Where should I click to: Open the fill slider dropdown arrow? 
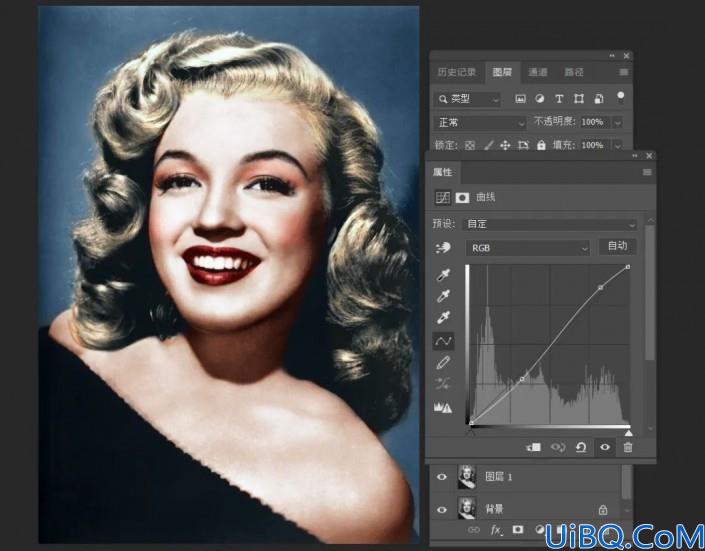pos(617,145)
